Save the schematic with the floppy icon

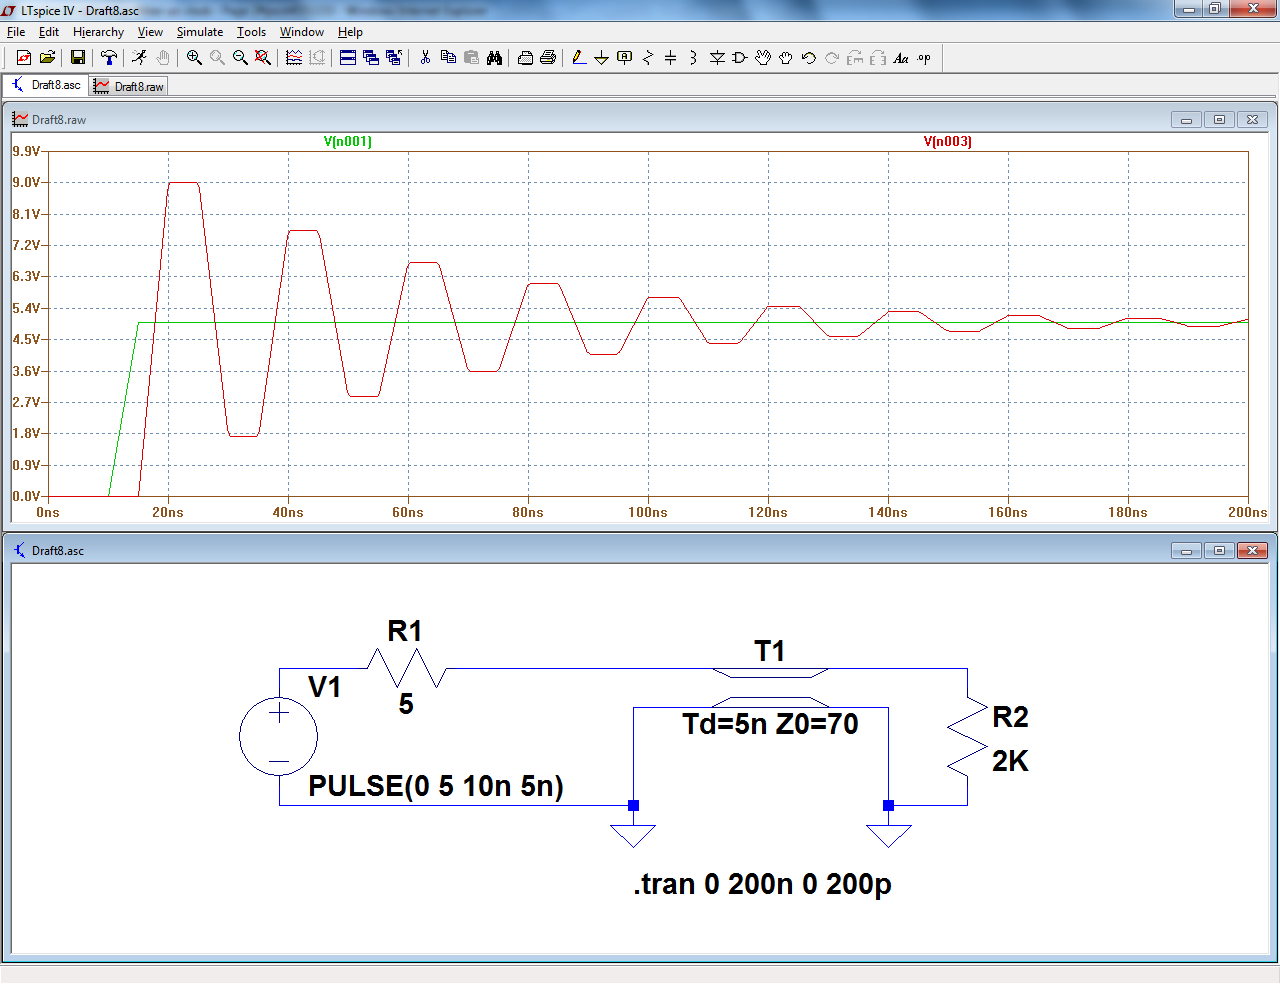click(77, 58)
